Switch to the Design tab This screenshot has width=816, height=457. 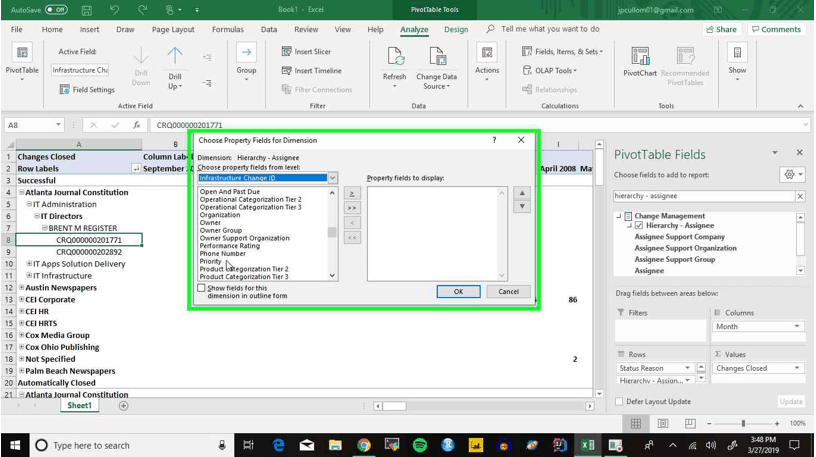tap(456, 30)
